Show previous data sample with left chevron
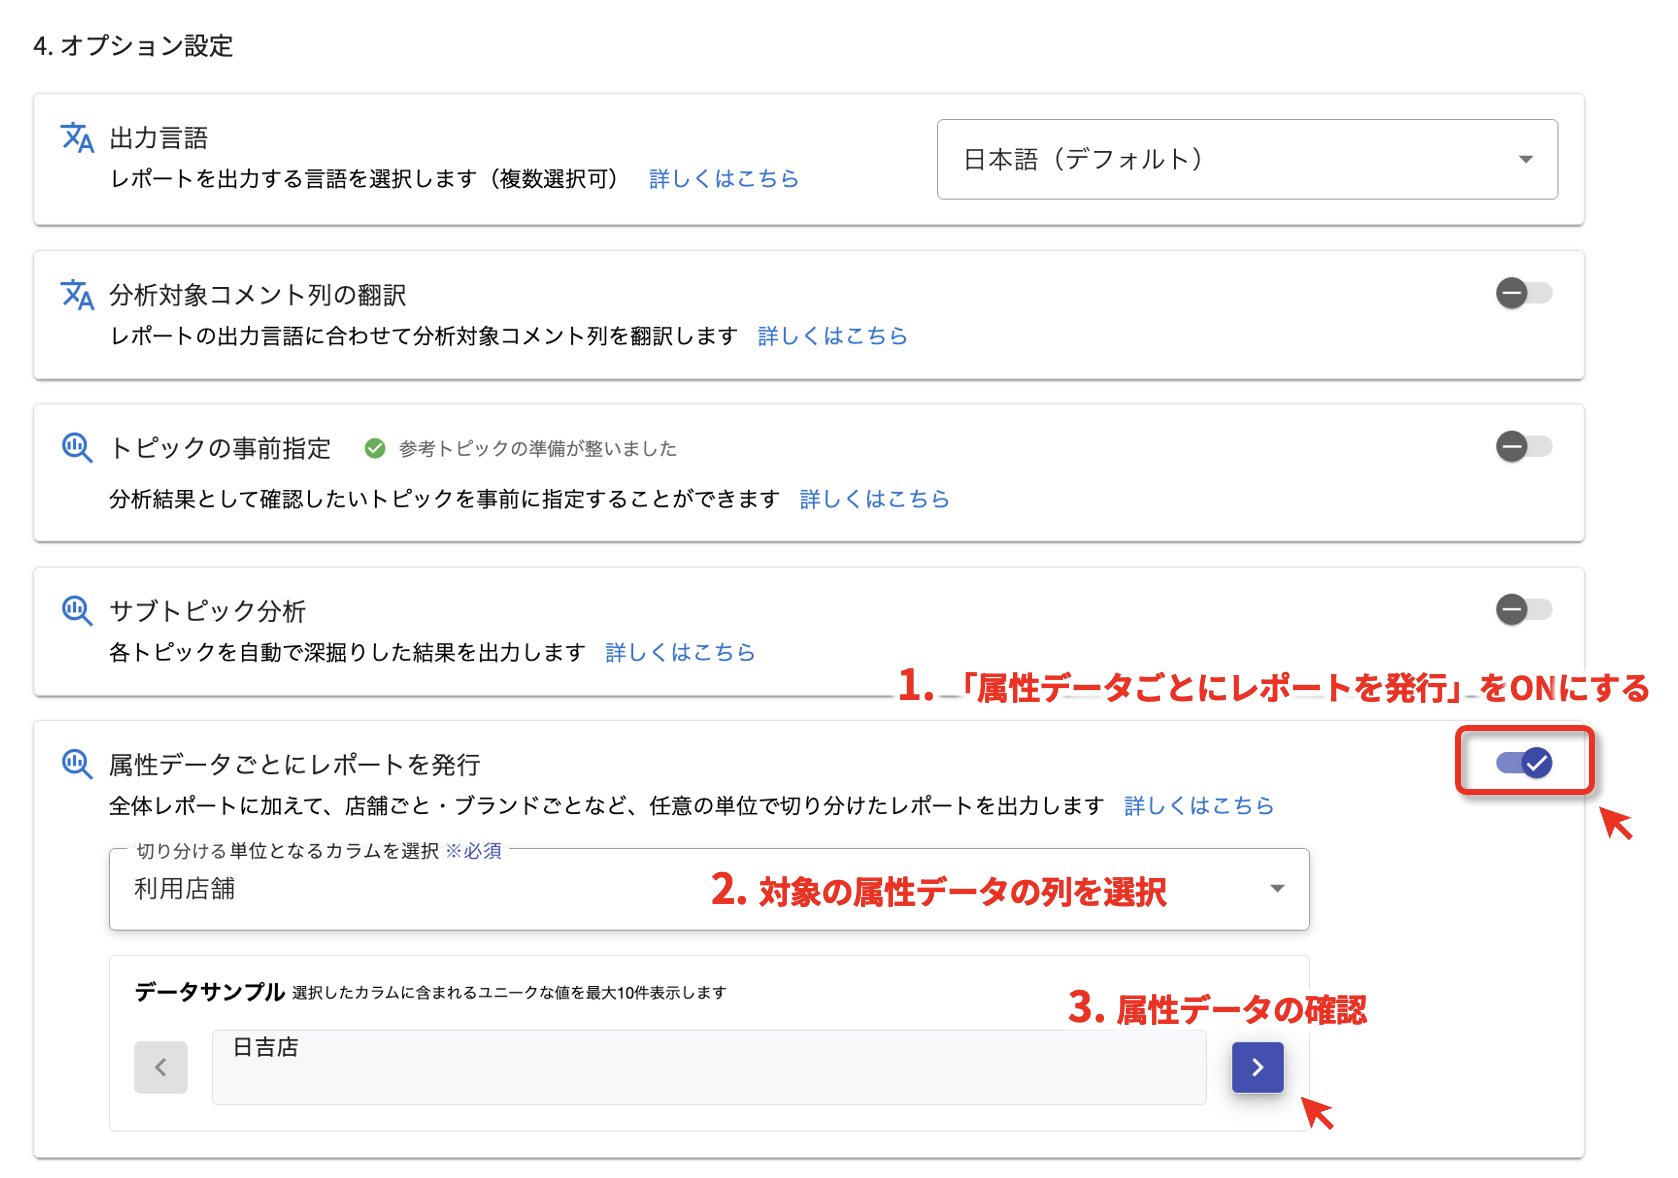This screenshot has width=1678, height=1178. click(161, 1067)
